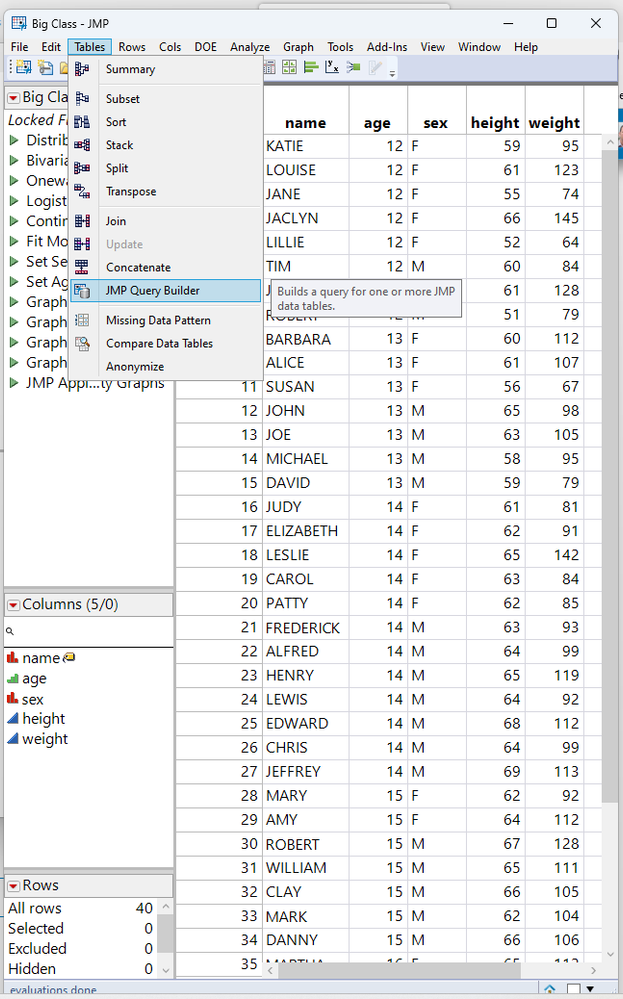Choose Compare Data Tables
This screenshot has width=623, height=999.
point(166,343)
